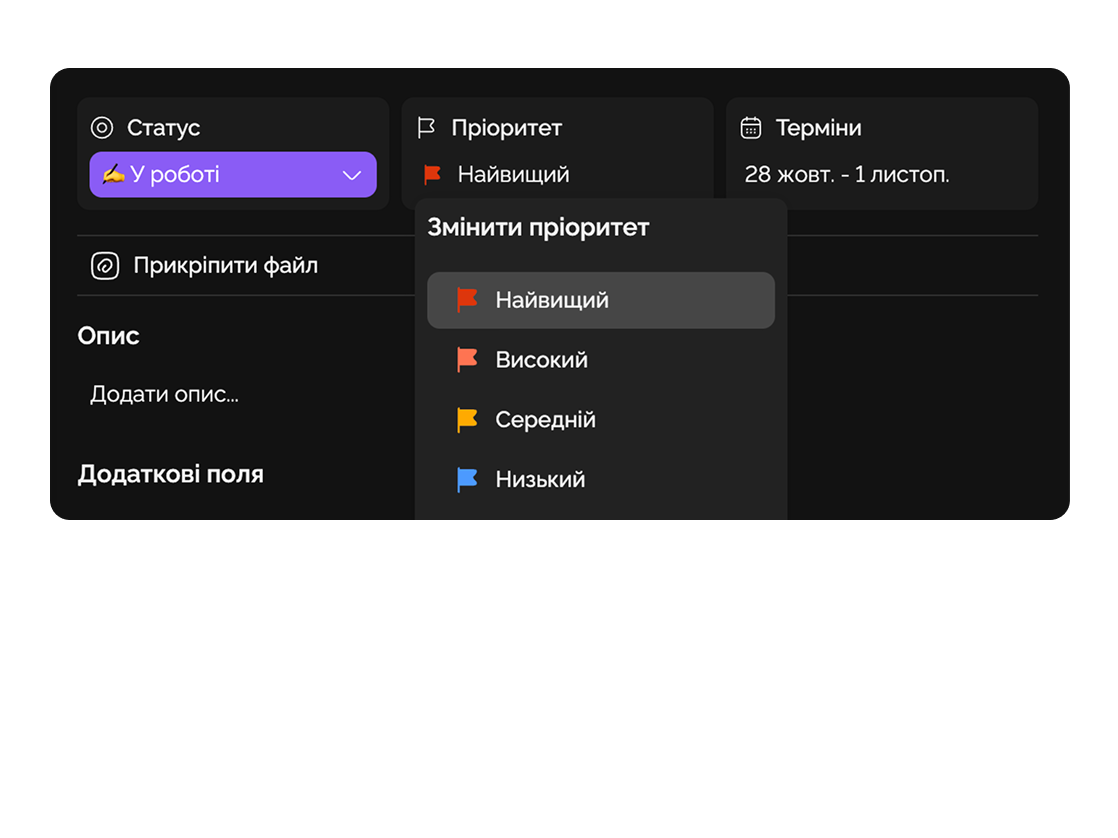Click the Пріоритет flag outline icon
The image size is (1118, 838).
click(x=426, y=128)
